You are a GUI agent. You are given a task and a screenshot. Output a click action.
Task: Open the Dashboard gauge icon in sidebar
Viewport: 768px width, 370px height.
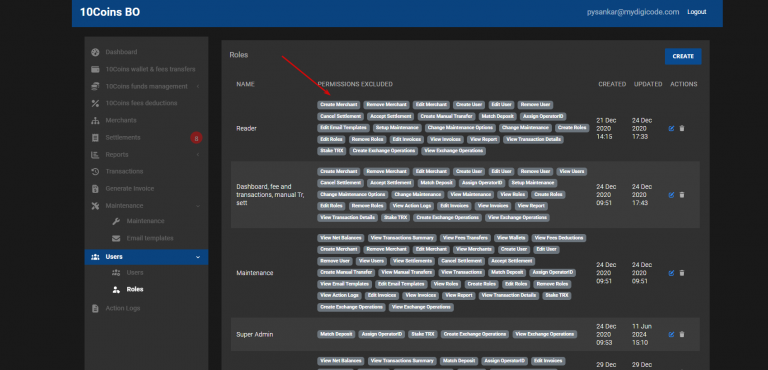96,52
